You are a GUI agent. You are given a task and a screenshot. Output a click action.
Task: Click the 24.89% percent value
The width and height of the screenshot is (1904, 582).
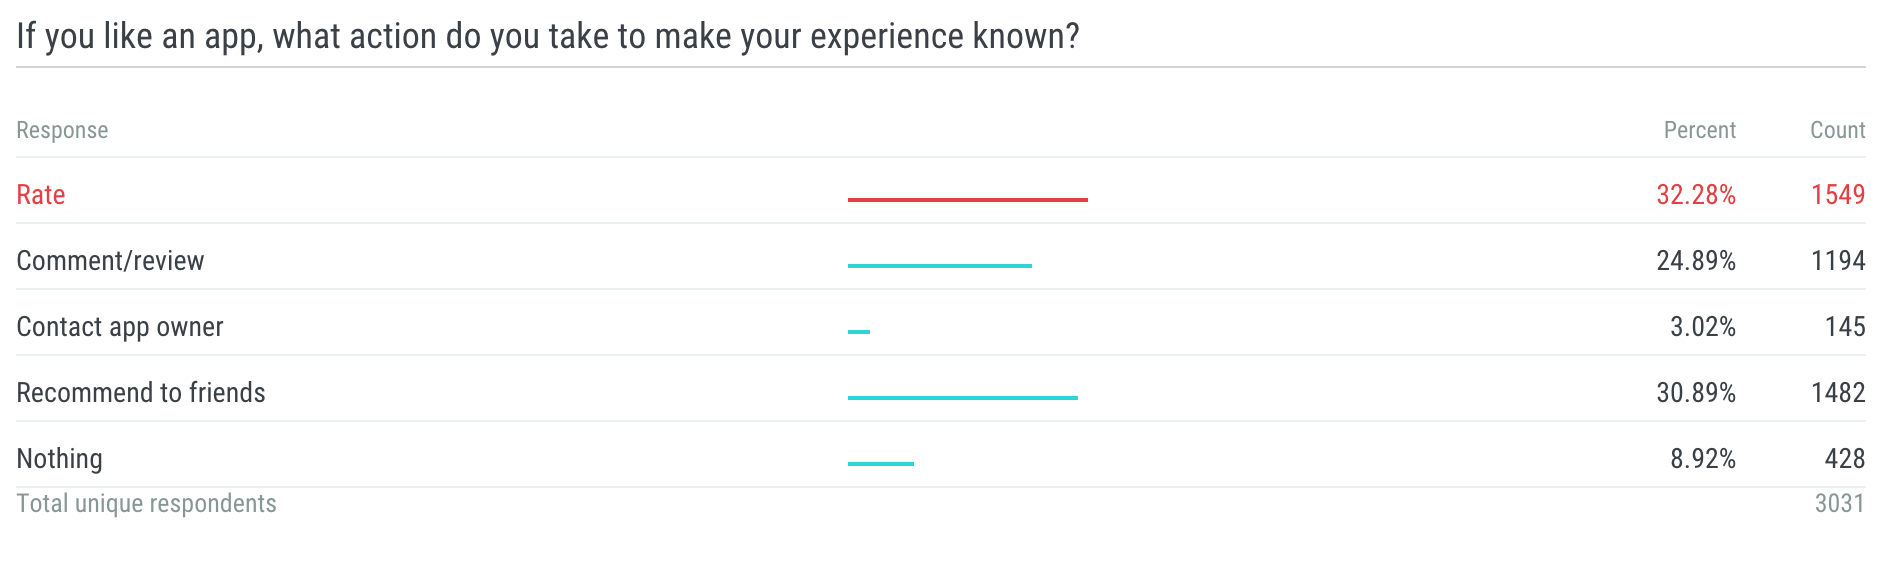1696,261
